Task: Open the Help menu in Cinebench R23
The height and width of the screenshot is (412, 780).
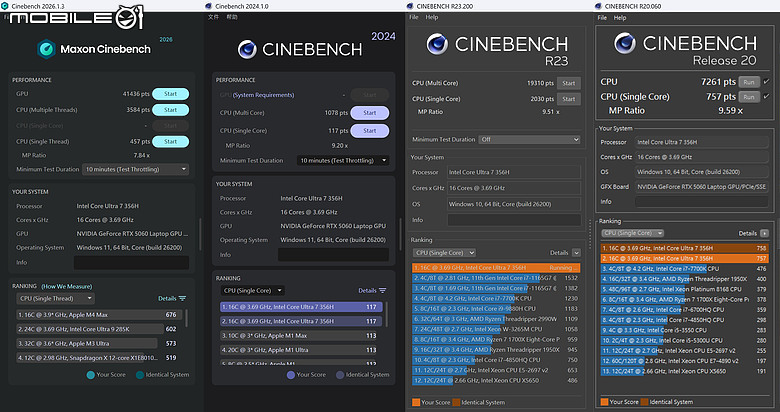Action: click(432, 17)
